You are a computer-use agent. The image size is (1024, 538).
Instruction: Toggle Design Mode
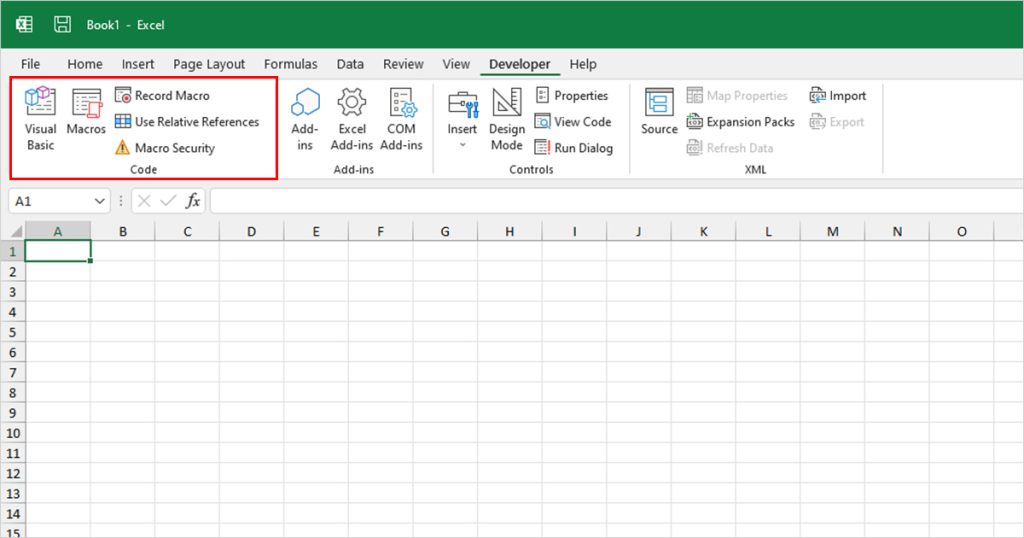tap(507, 119)
